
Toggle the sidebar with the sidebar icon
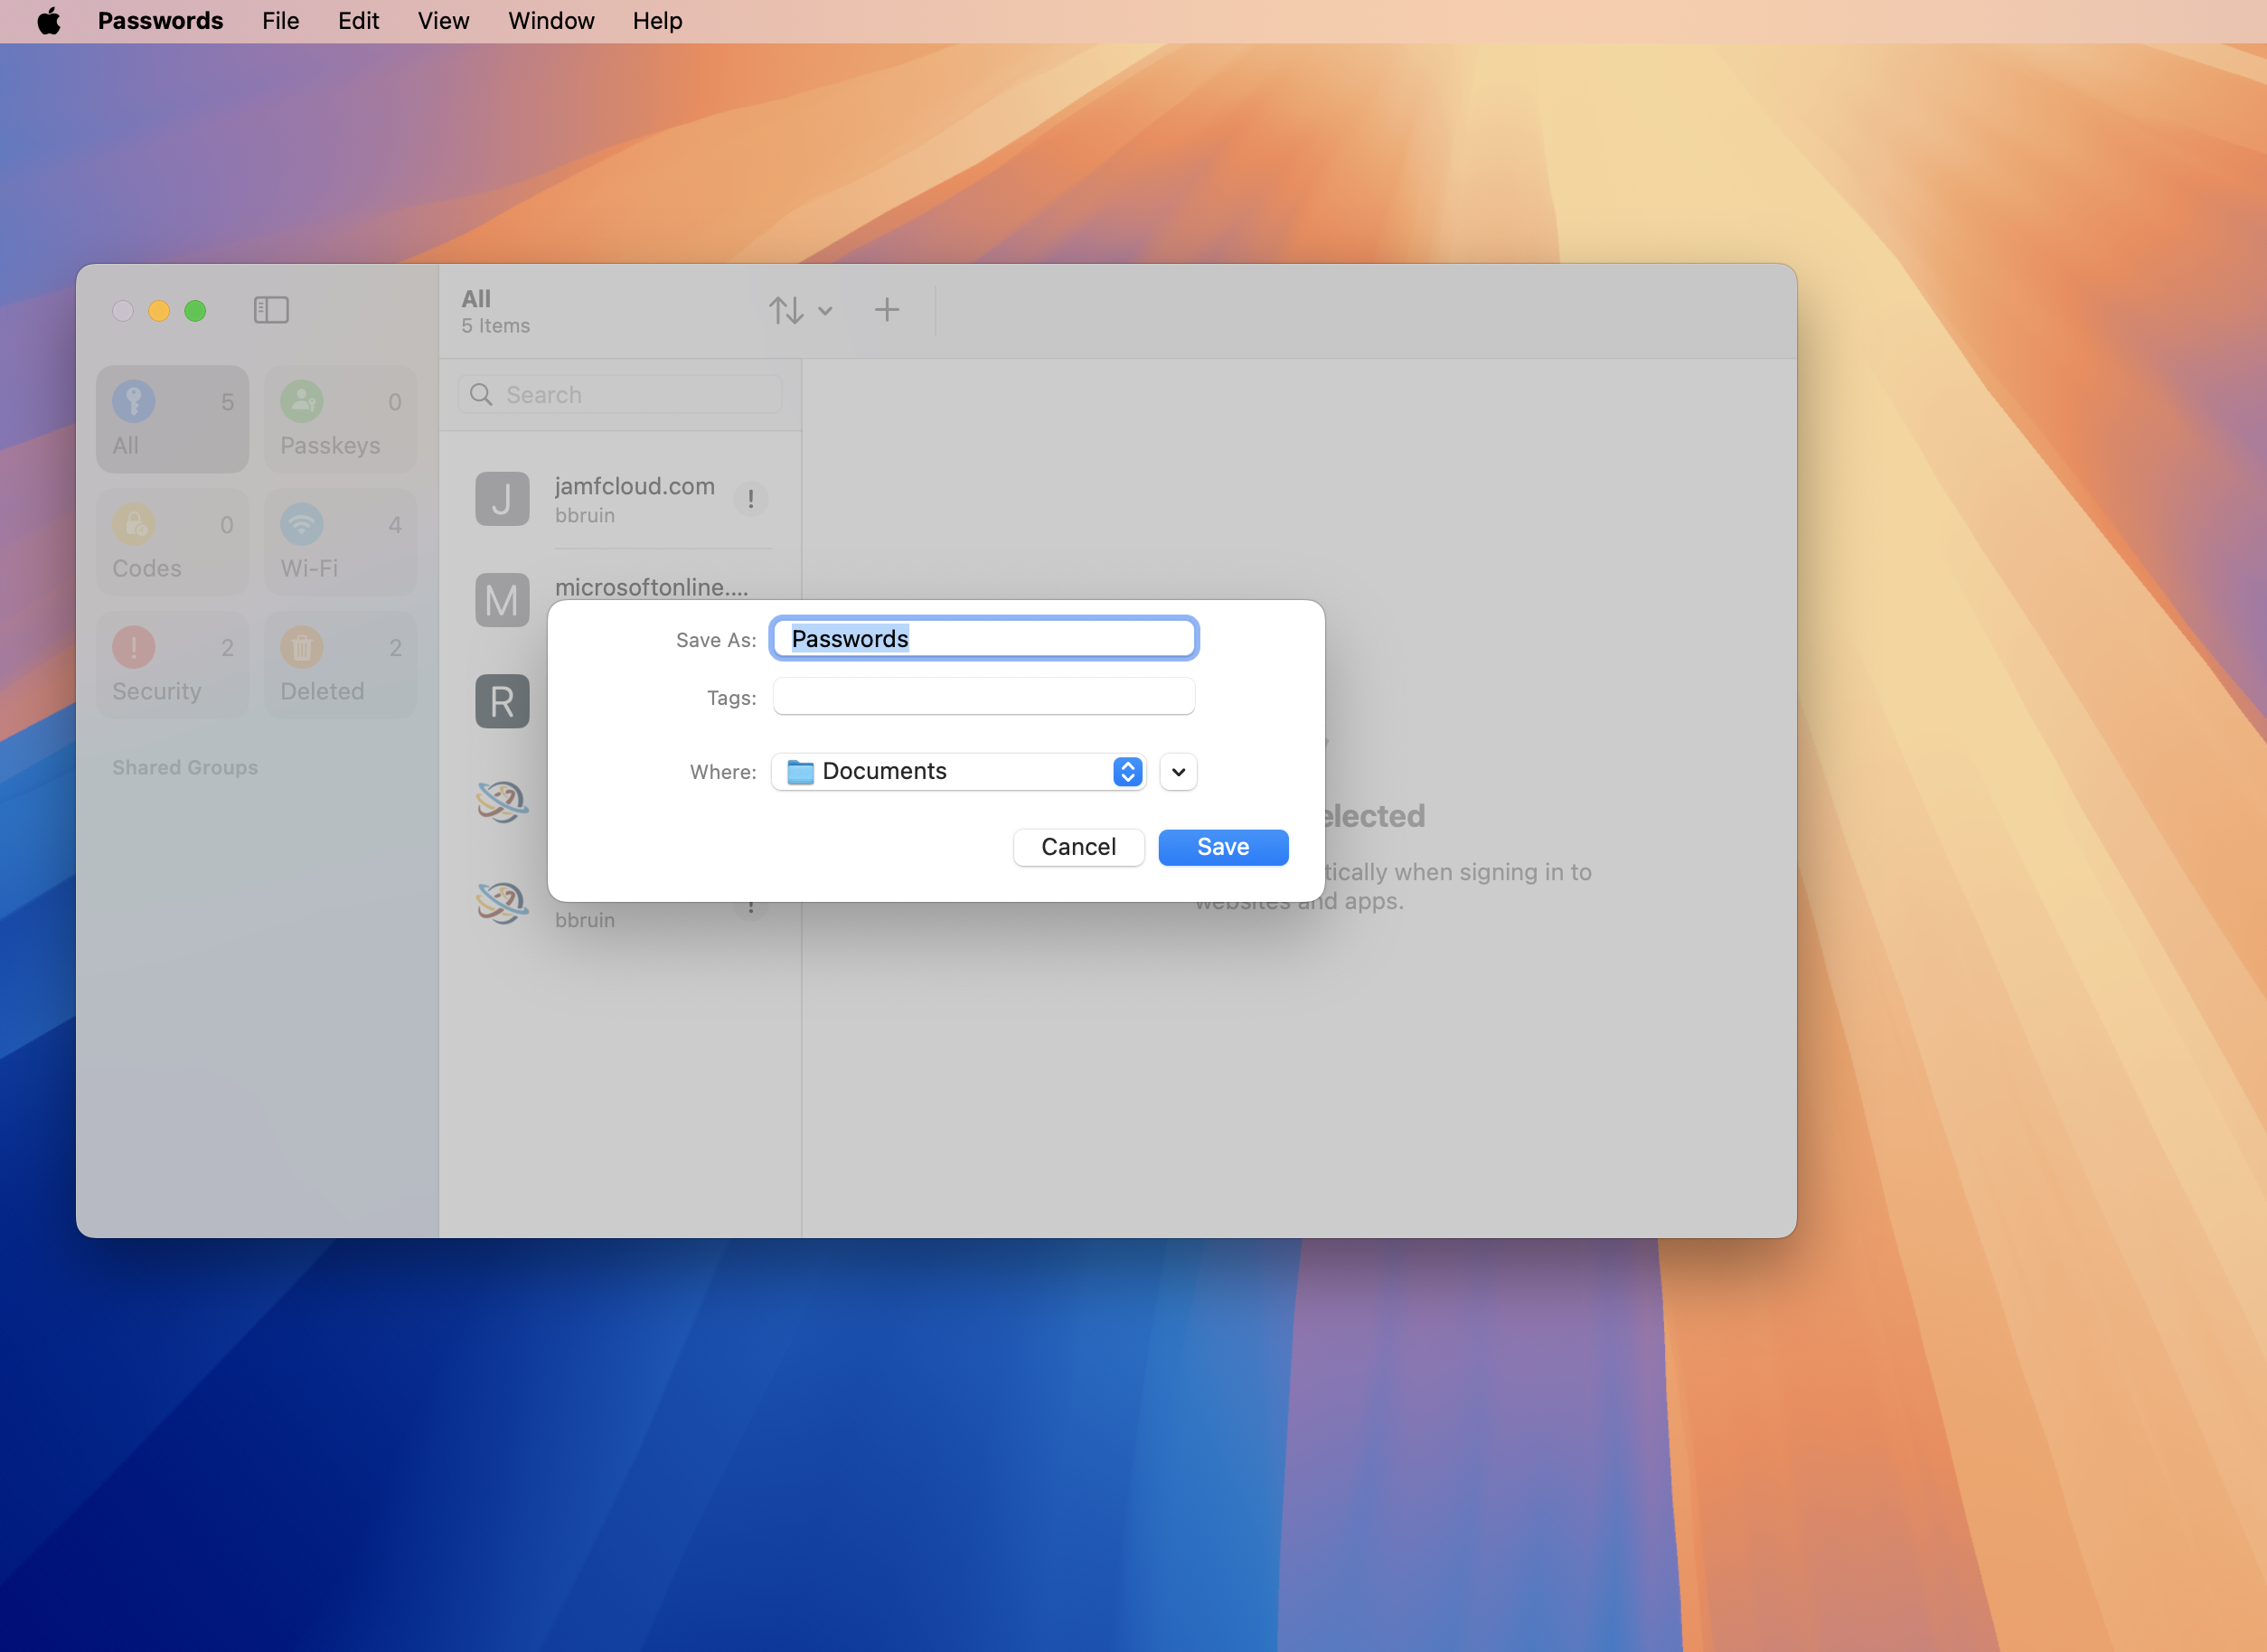coord(271,310)
